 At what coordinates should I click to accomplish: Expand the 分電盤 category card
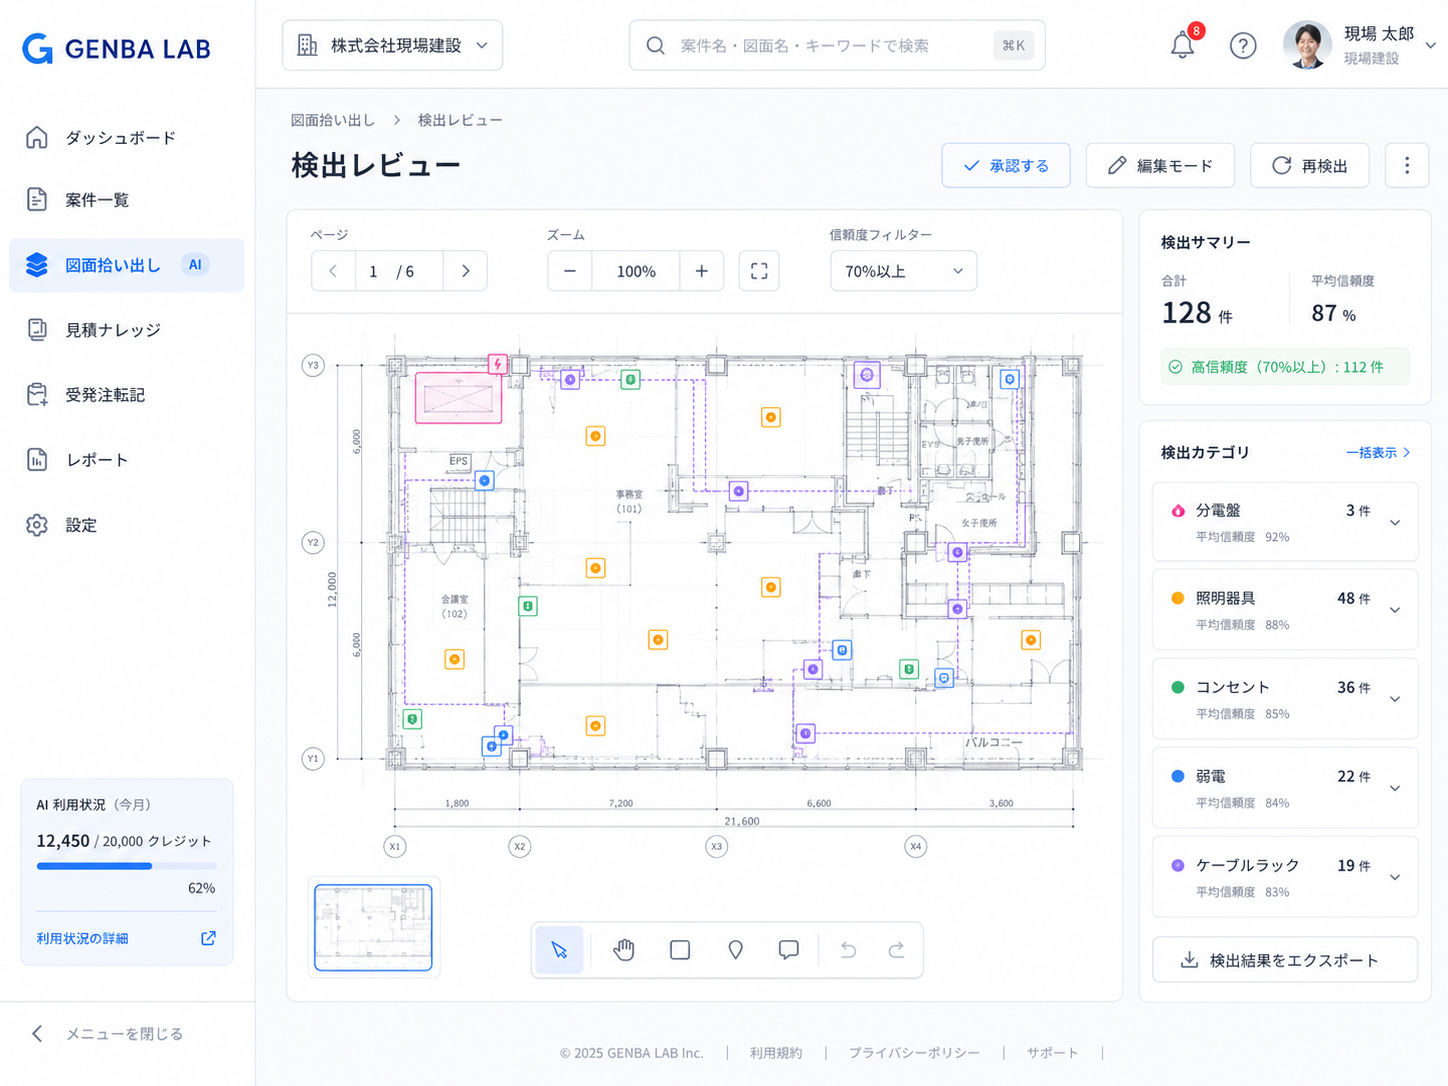pos(1285,522)
